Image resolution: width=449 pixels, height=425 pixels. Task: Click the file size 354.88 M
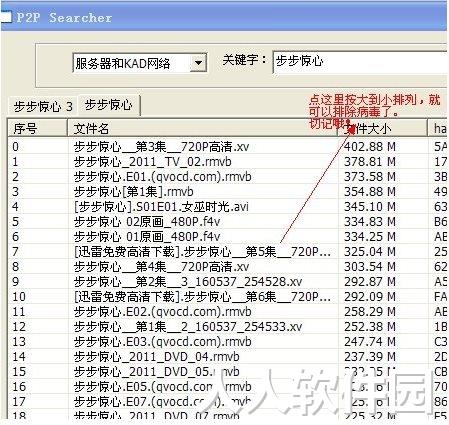pyautogui.click(x=370, y=192)
